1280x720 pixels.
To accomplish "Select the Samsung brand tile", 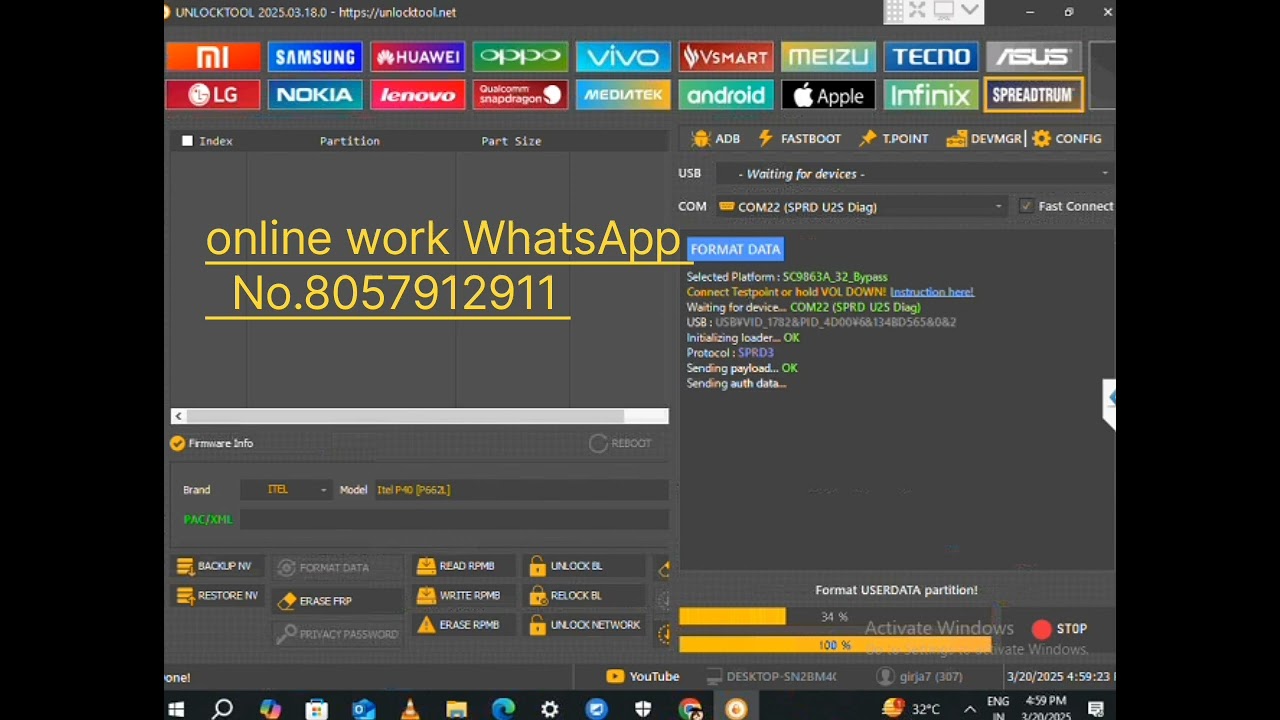I will tap(315, 57).
